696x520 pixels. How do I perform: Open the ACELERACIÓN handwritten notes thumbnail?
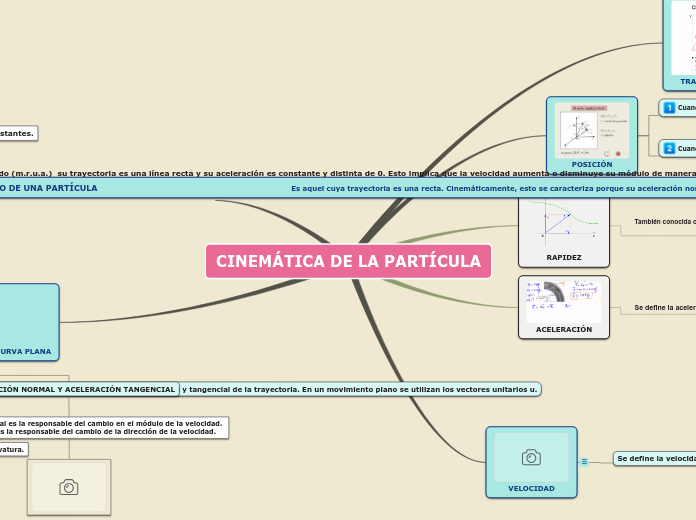pyautogui.click(x=563, y=300)
